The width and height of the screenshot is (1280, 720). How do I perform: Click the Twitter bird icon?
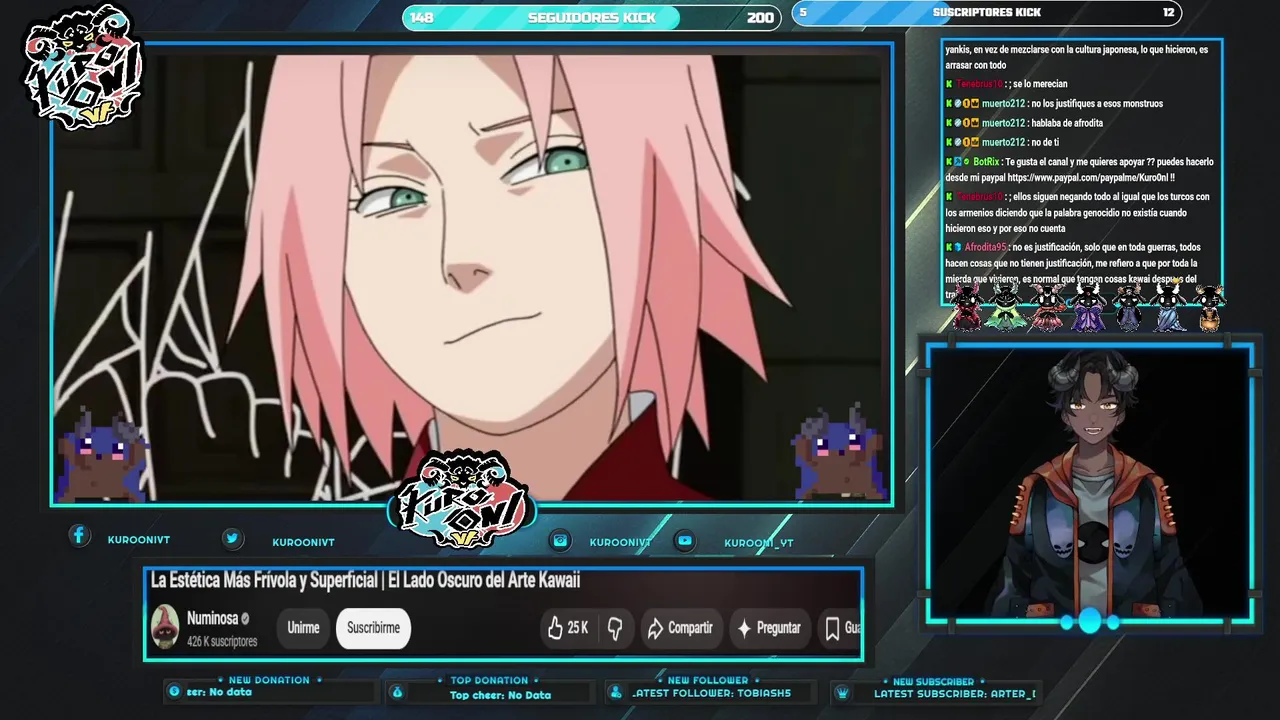232,538
